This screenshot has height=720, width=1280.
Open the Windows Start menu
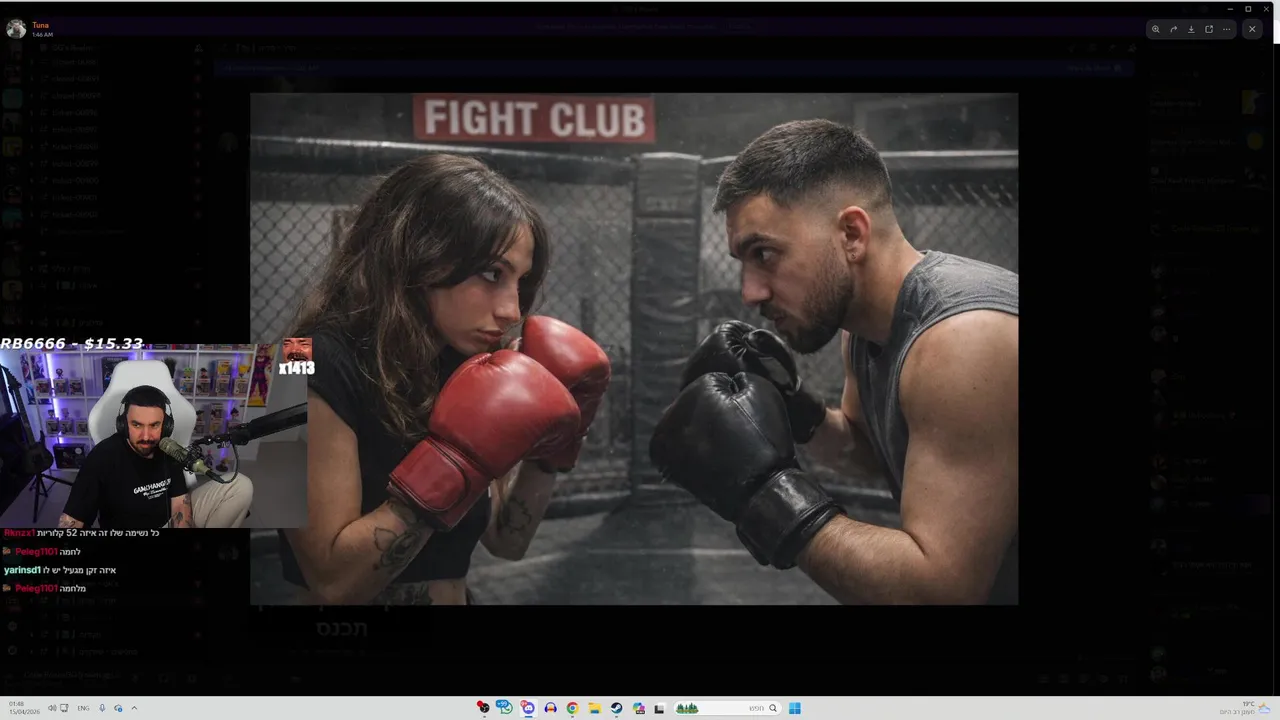795,708
